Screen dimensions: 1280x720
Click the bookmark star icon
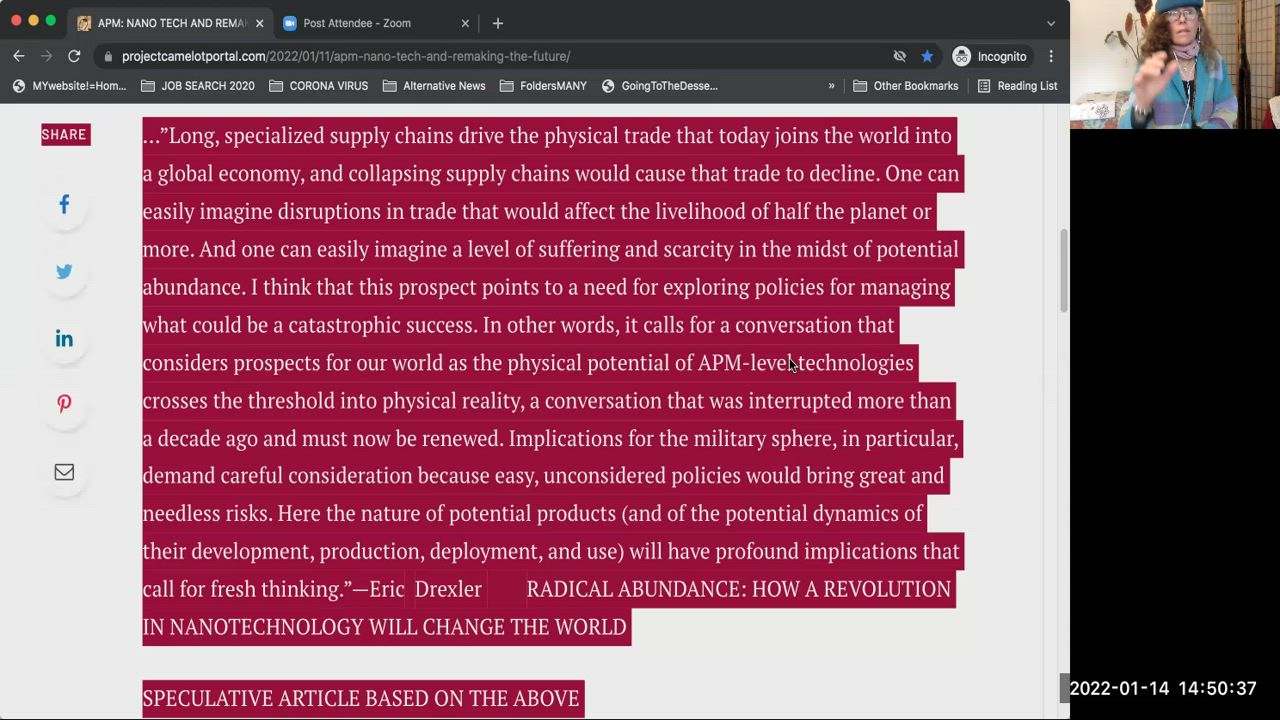click(x=927, y=57)
